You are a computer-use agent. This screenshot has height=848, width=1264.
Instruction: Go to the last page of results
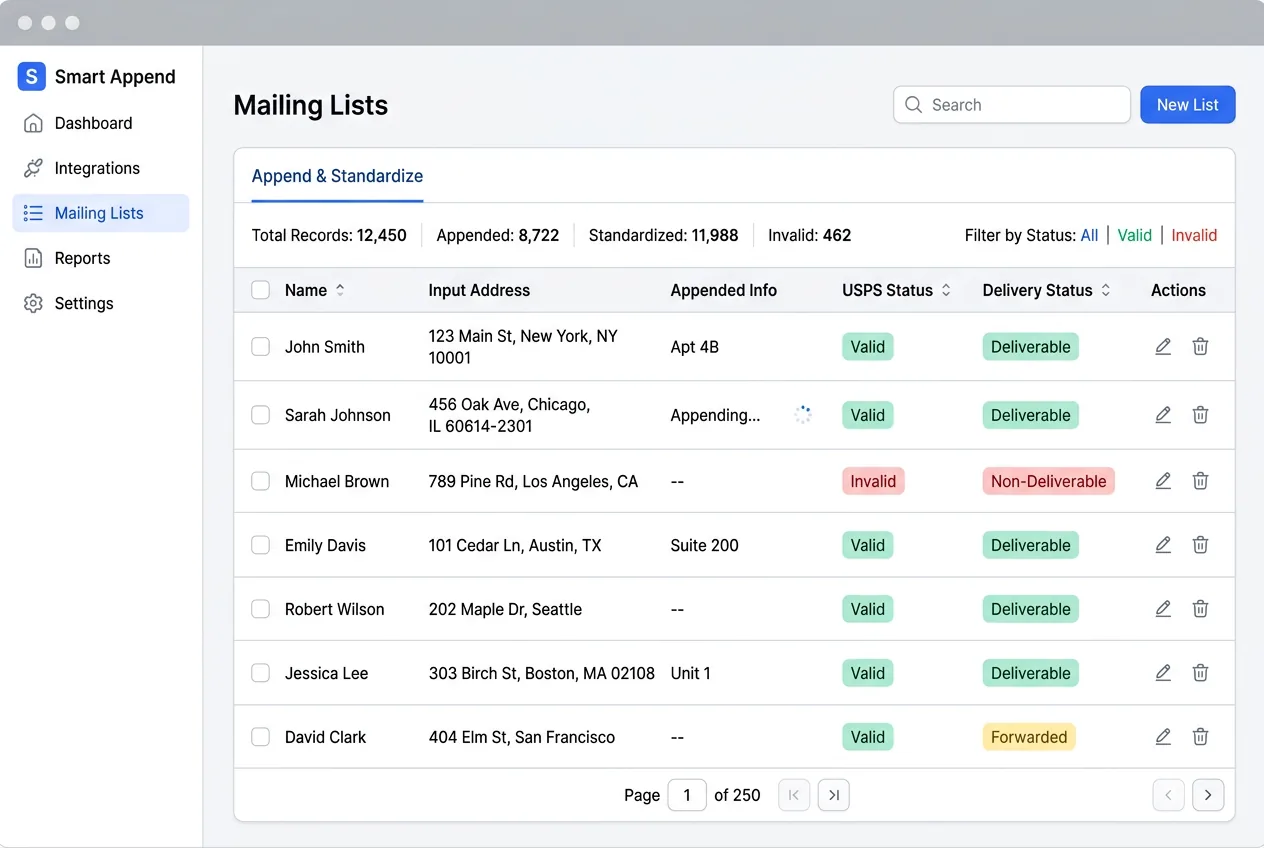pos(833,795)
